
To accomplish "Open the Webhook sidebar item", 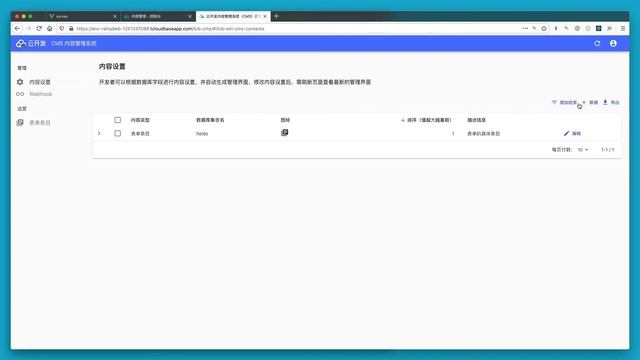I will pyautogui.click(x=40, y=94).
